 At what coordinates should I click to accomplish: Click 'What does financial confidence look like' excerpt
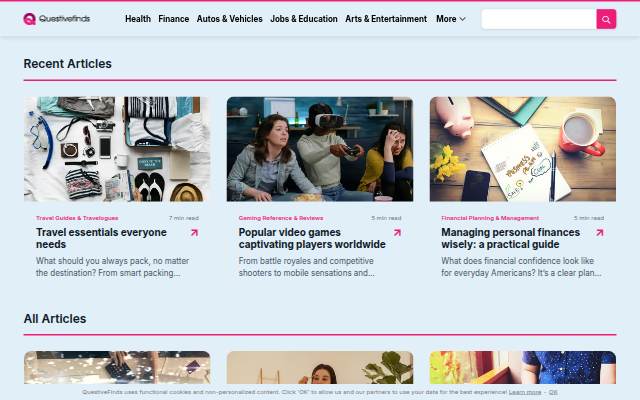(521, 267)
